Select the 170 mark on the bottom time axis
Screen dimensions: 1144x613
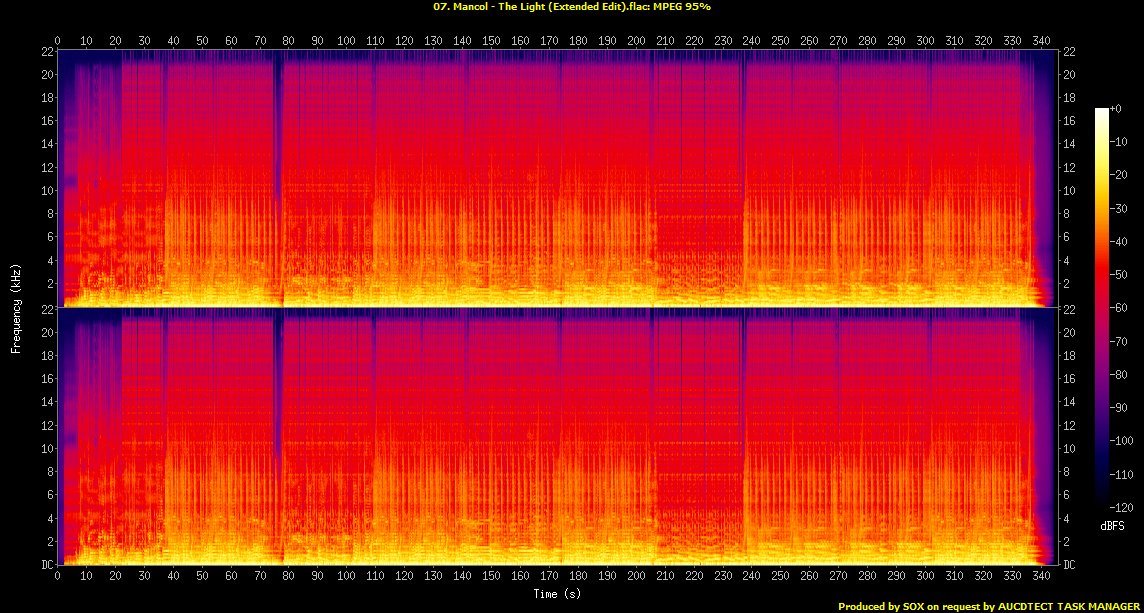549,577
